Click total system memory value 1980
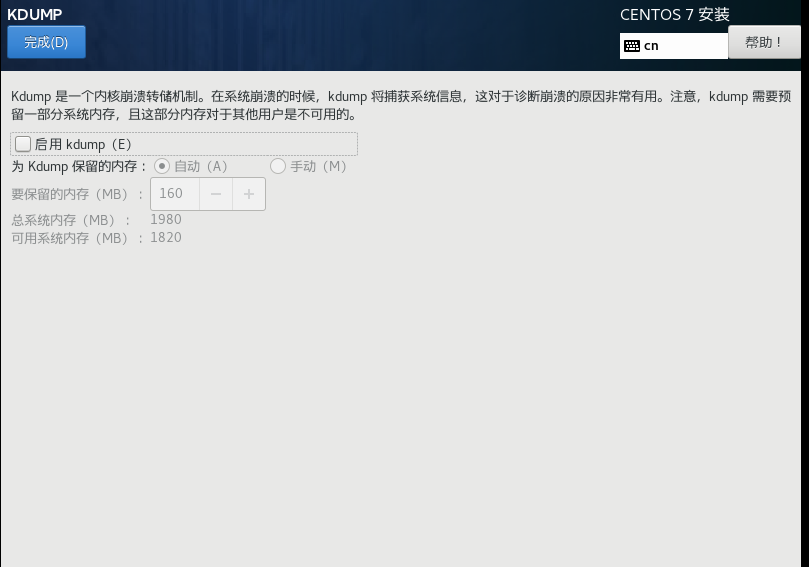 [x=166, y=219]
